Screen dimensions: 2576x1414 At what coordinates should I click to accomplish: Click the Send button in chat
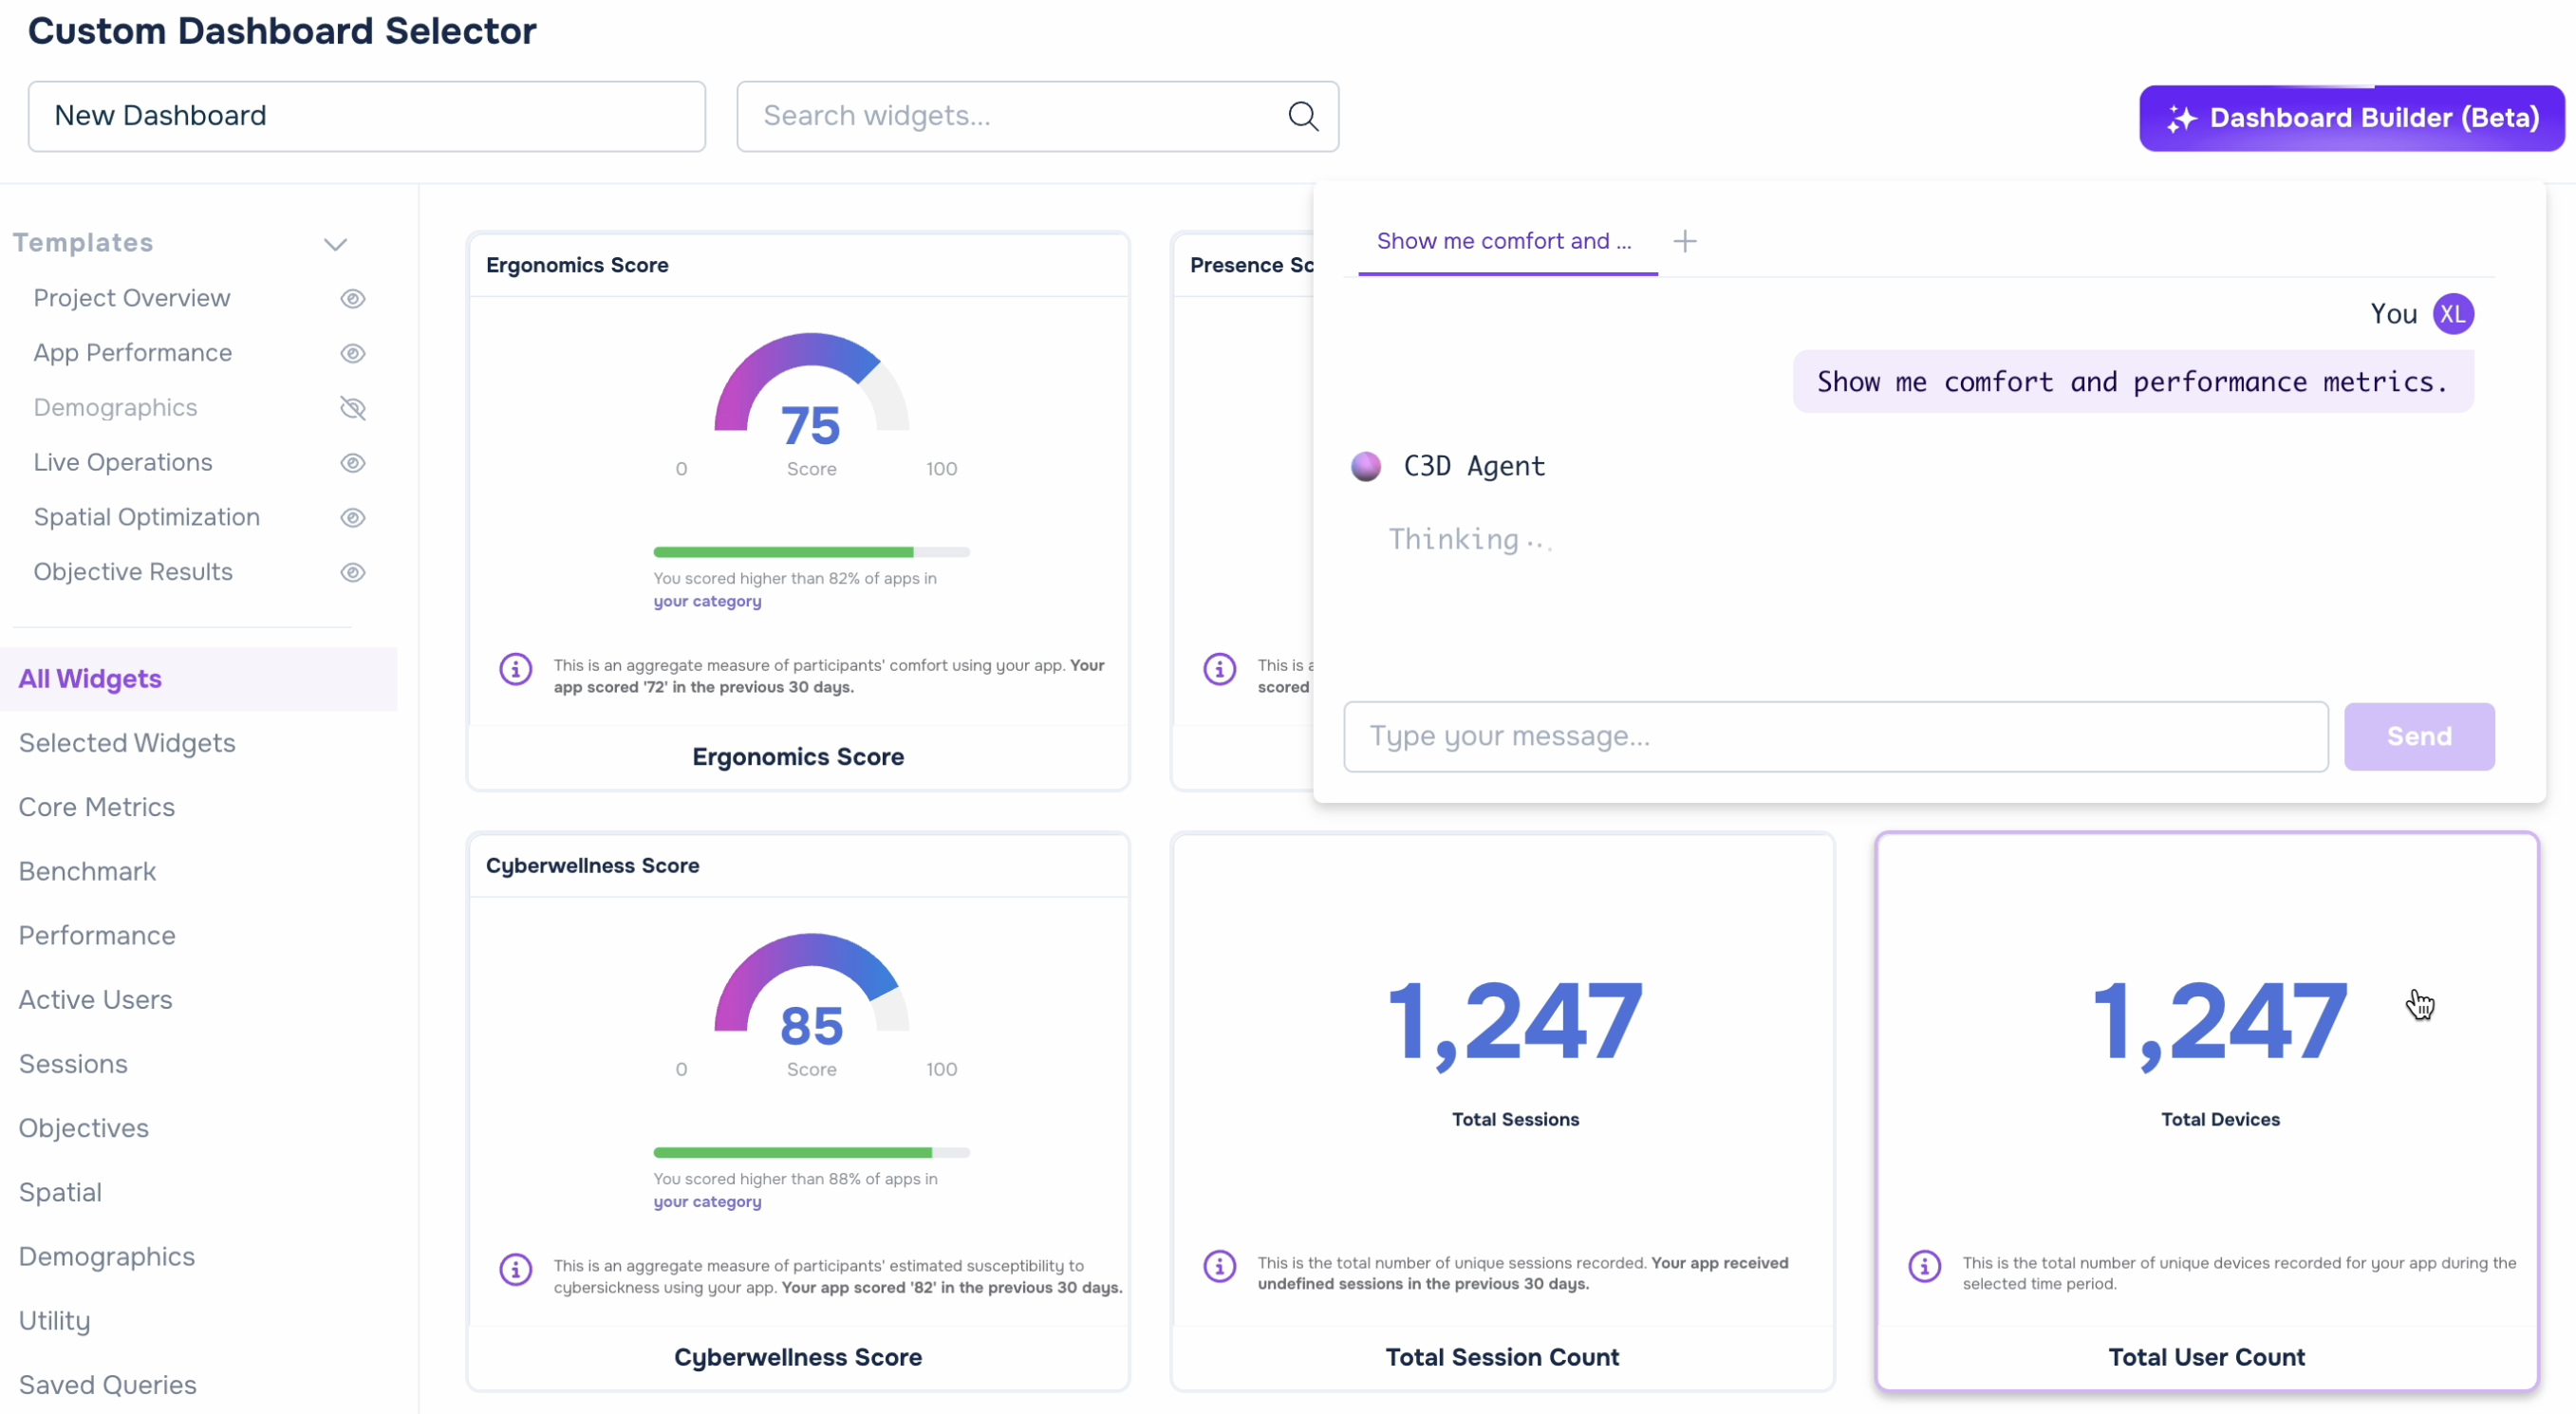(x=2419, y=737)
